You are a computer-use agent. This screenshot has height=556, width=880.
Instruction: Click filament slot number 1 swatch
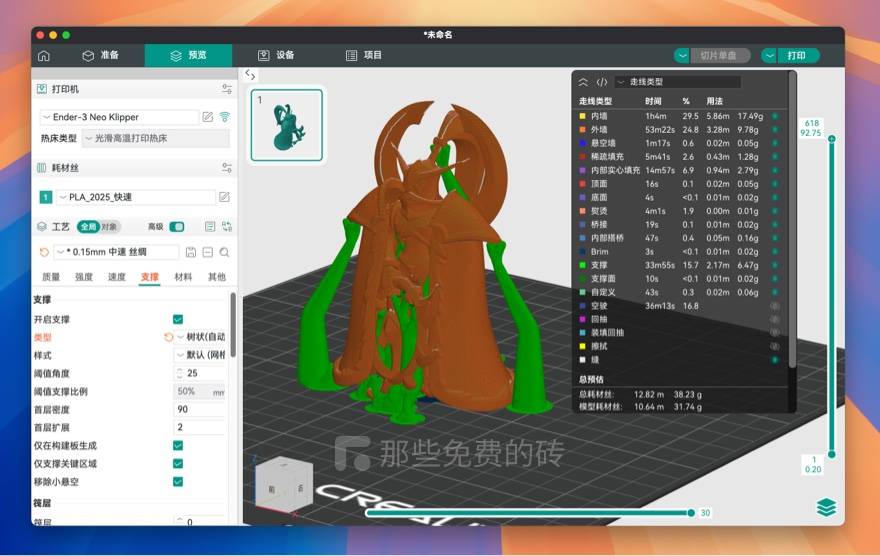click(46, 197)
